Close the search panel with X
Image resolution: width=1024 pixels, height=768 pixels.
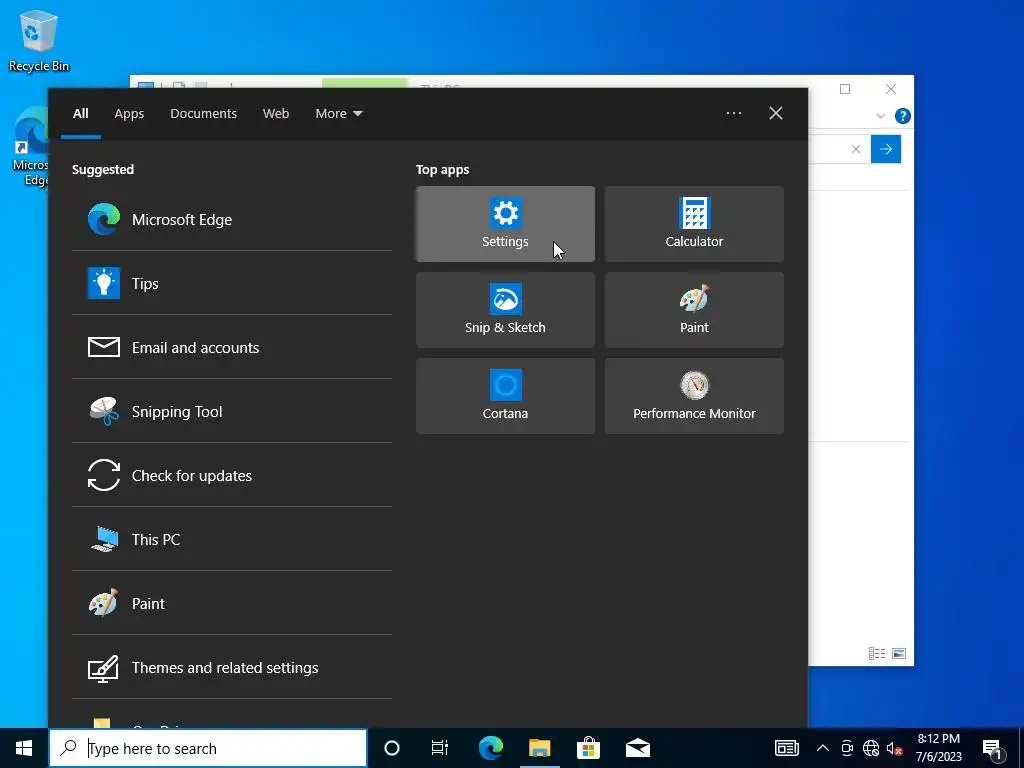tap(775, 113)
